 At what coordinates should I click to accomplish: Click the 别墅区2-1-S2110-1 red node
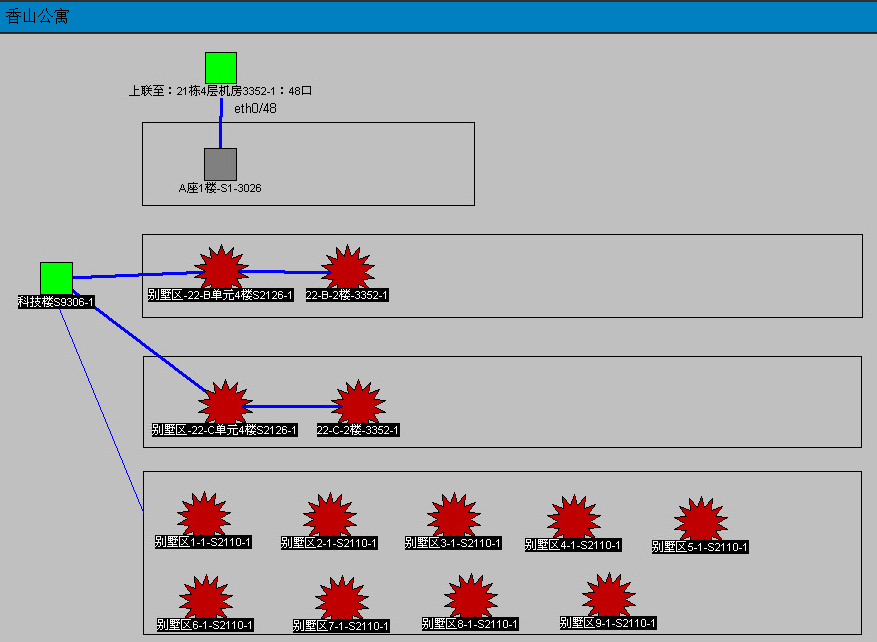coord(329,517)
